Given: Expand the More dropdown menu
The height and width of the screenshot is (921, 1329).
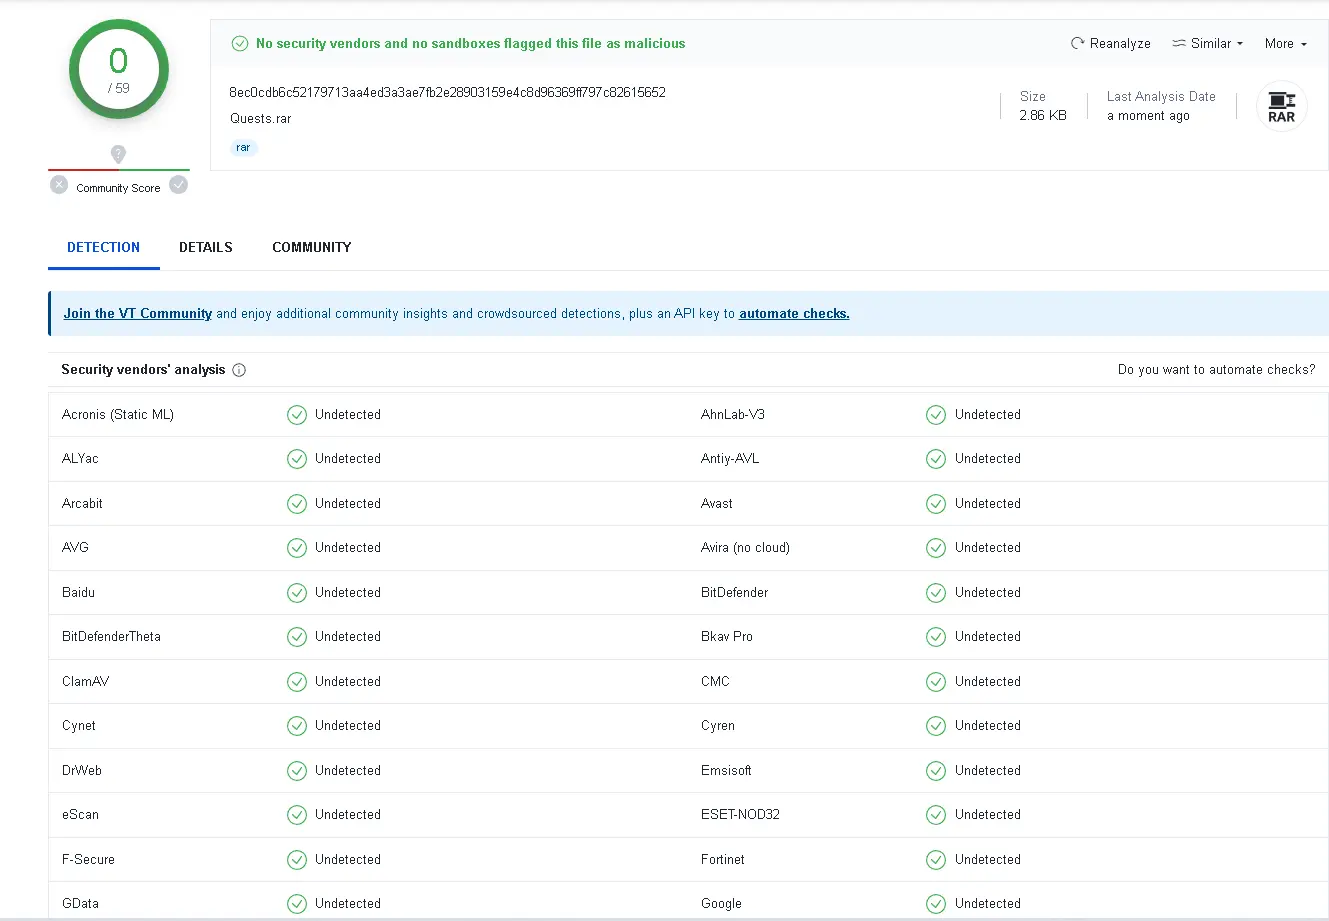Looking at the screenshot, I should tap(1286, 43).
